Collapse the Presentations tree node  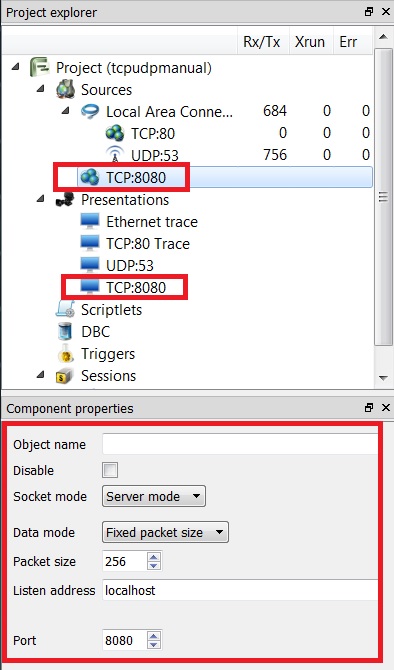click(41, 199)
